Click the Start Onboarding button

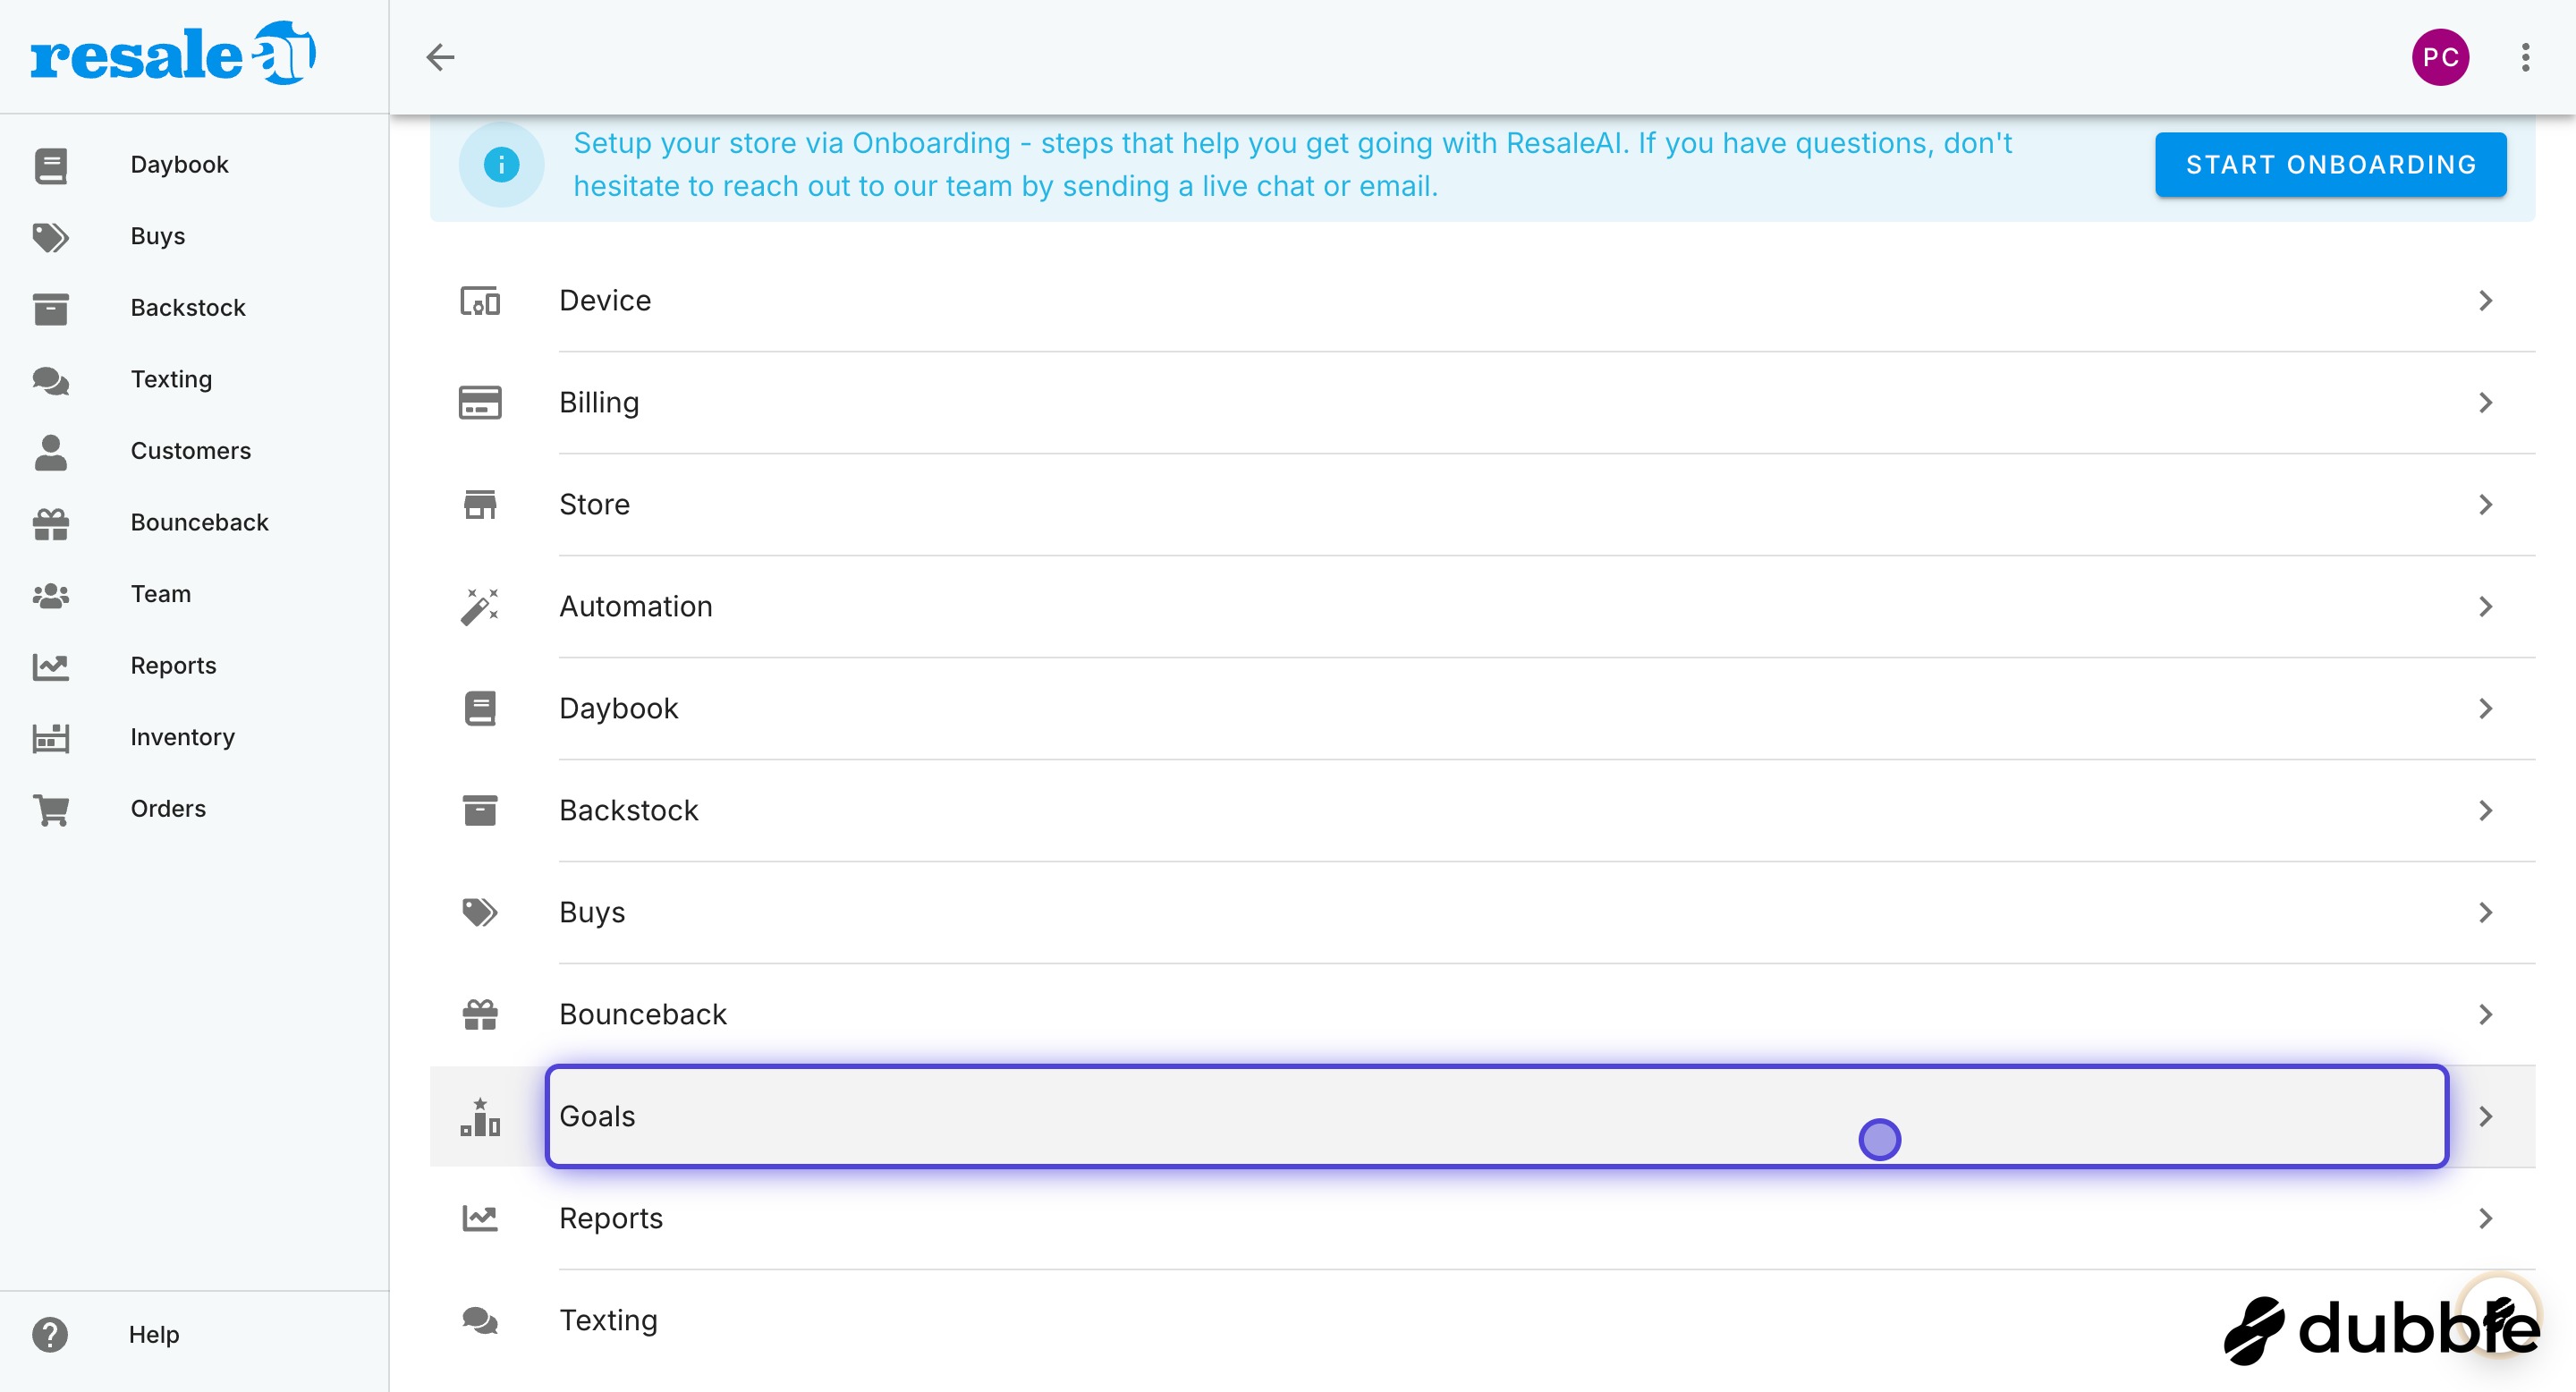pyautogui.click(x=2330, y=165)
